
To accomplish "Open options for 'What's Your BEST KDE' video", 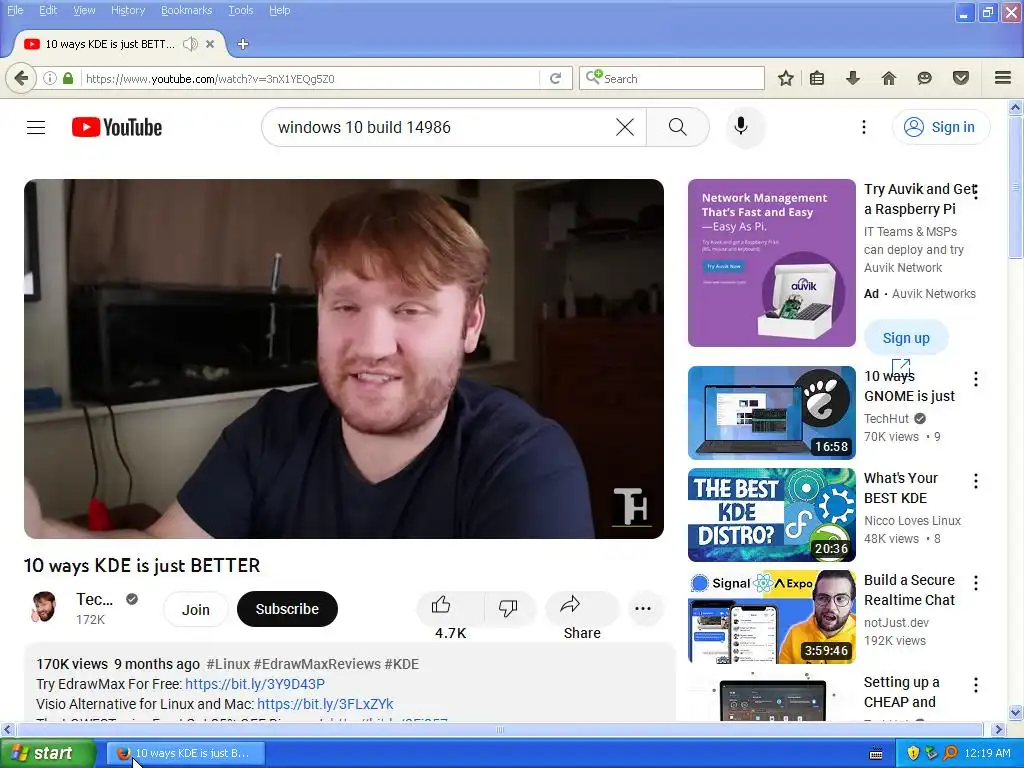I will [x=976, y=481].
